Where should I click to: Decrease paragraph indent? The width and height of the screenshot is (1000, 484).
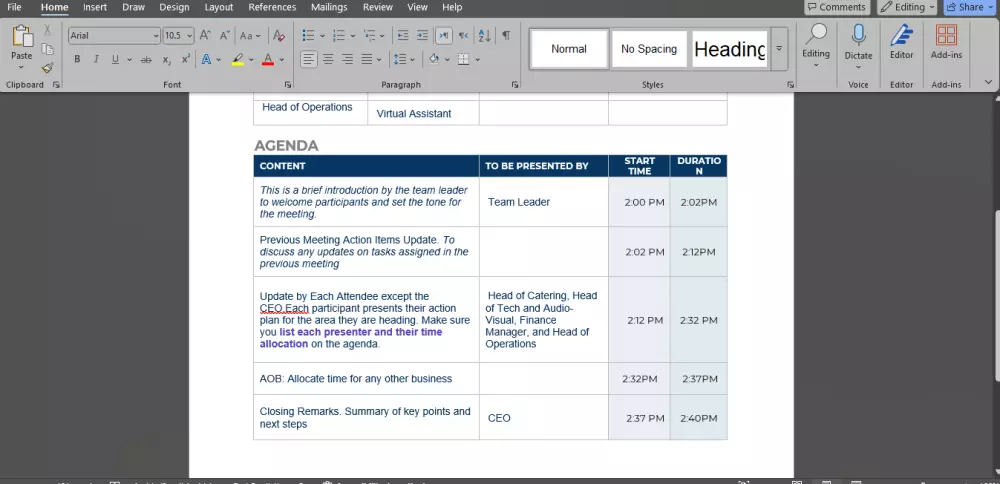click(402, 36)
